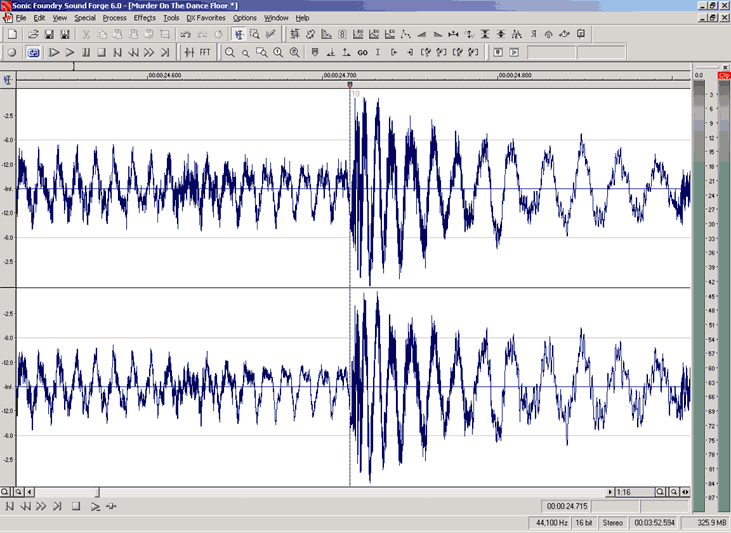Click Play All in transport toolbar
Screen dimensions: 731x533
[x=54, y=53]
